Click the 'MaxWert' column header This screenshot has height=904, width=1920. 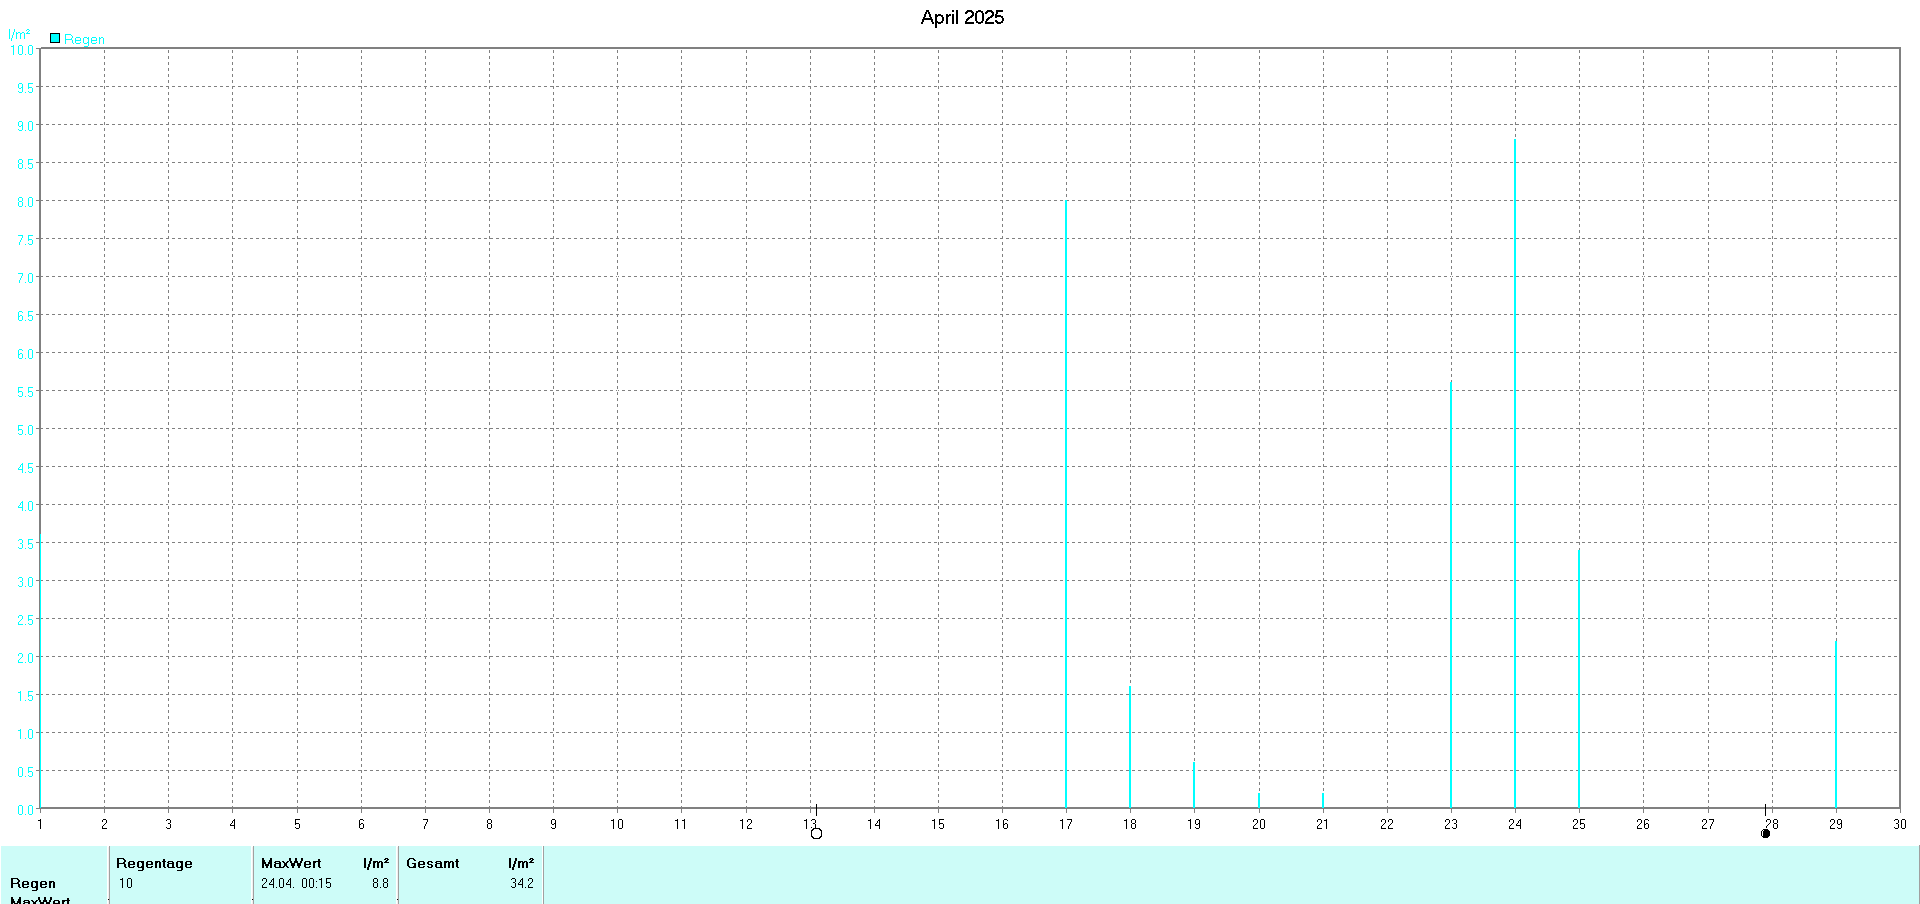click(x=291, y=863)
